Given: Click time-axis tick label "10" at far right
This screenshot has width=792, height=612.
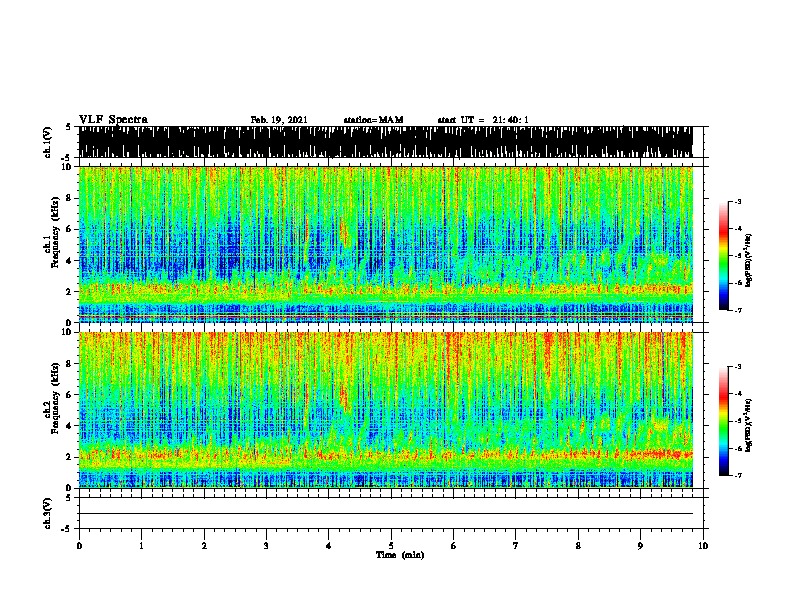Looking at the screenshot, I should coord(703,546).
